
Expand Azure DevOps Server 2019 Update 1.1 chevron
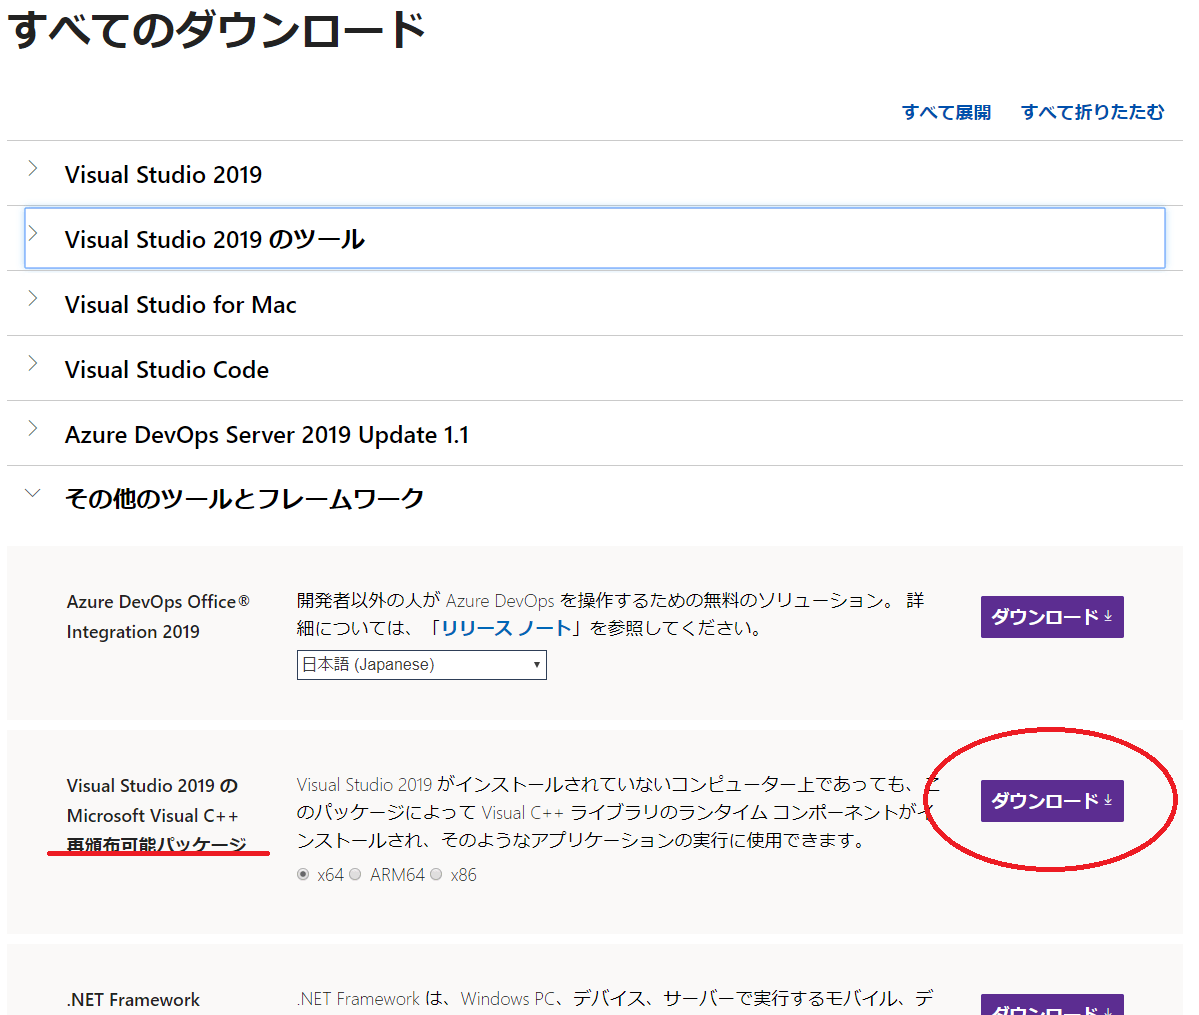click(x=33, y=428)
